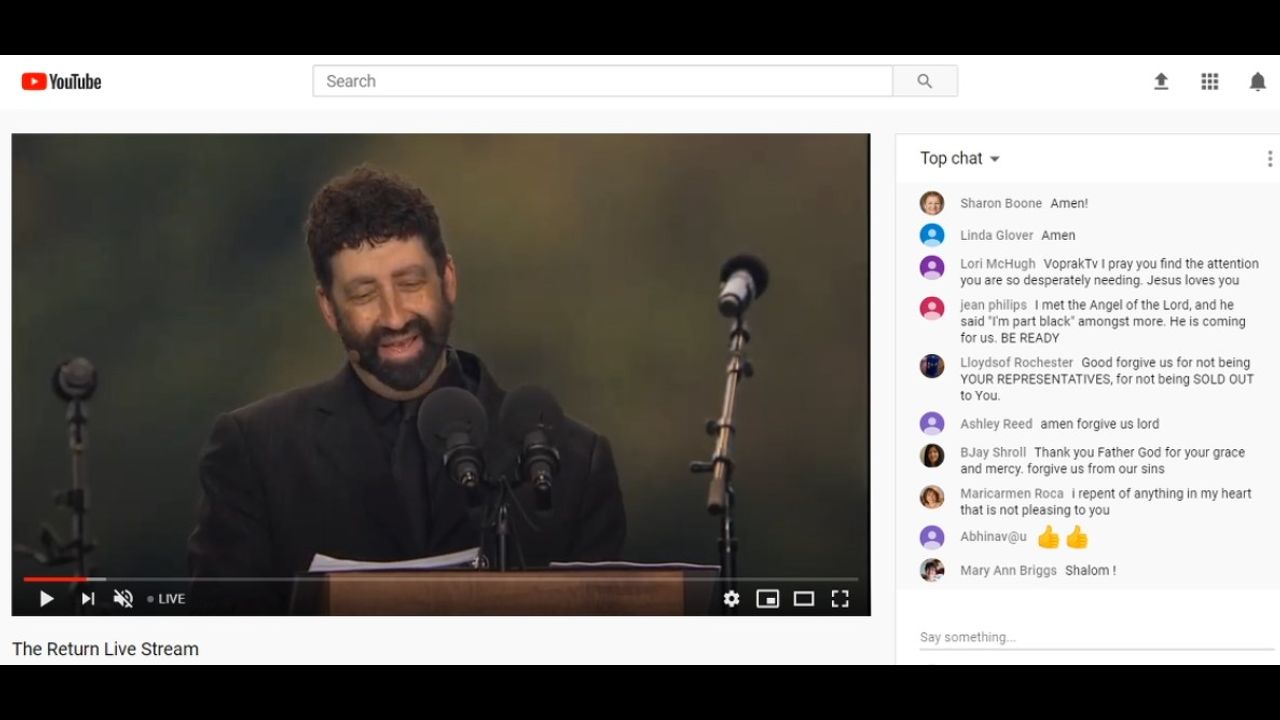1280x720 pixels.
Task: Enter fullscreen mode
Action: click(x=840, y=599)
